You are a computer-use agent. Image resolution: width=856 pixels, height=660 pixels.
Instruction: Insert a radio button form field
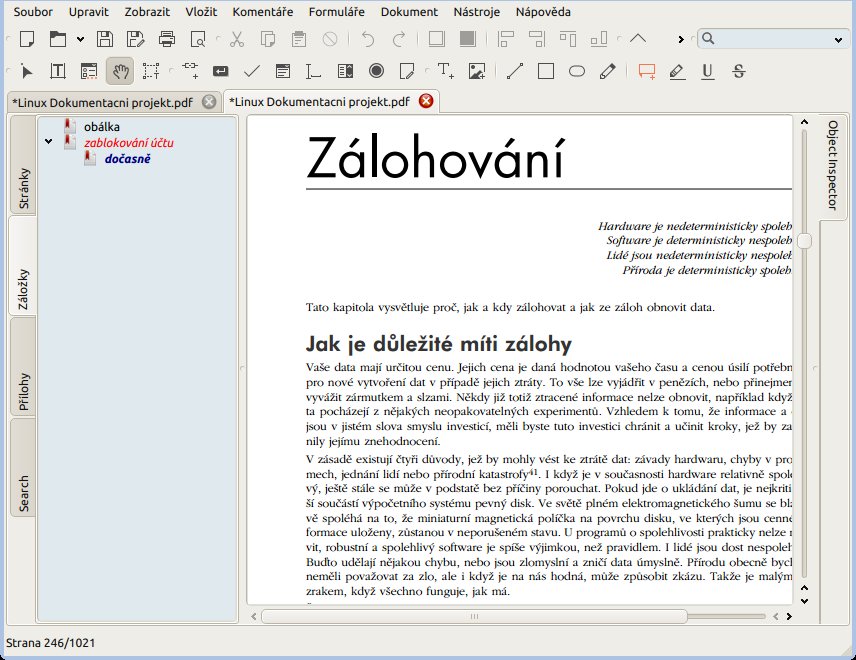376,71
